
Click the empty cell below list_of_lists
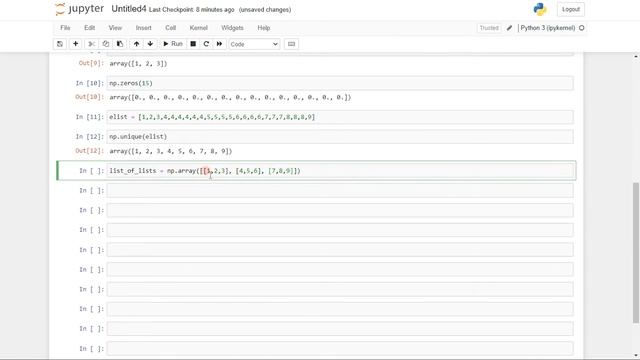click(340, 191)
